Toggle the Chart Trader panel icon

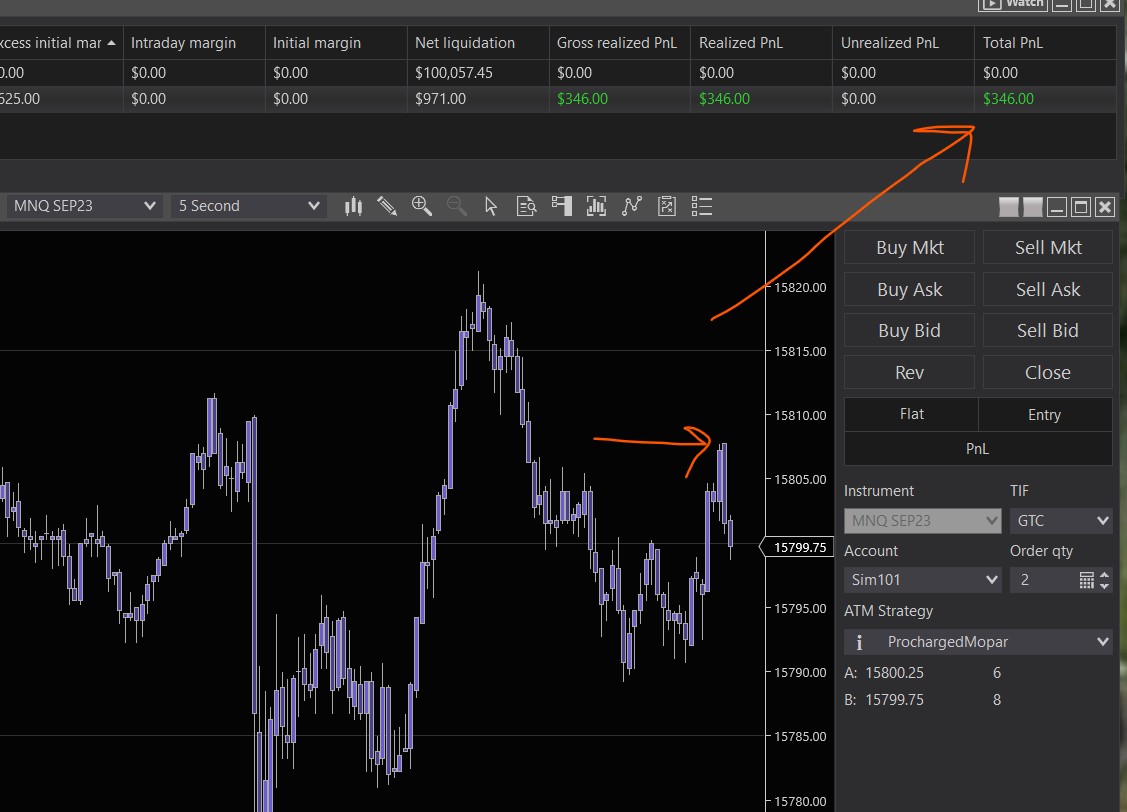point(561,206)
